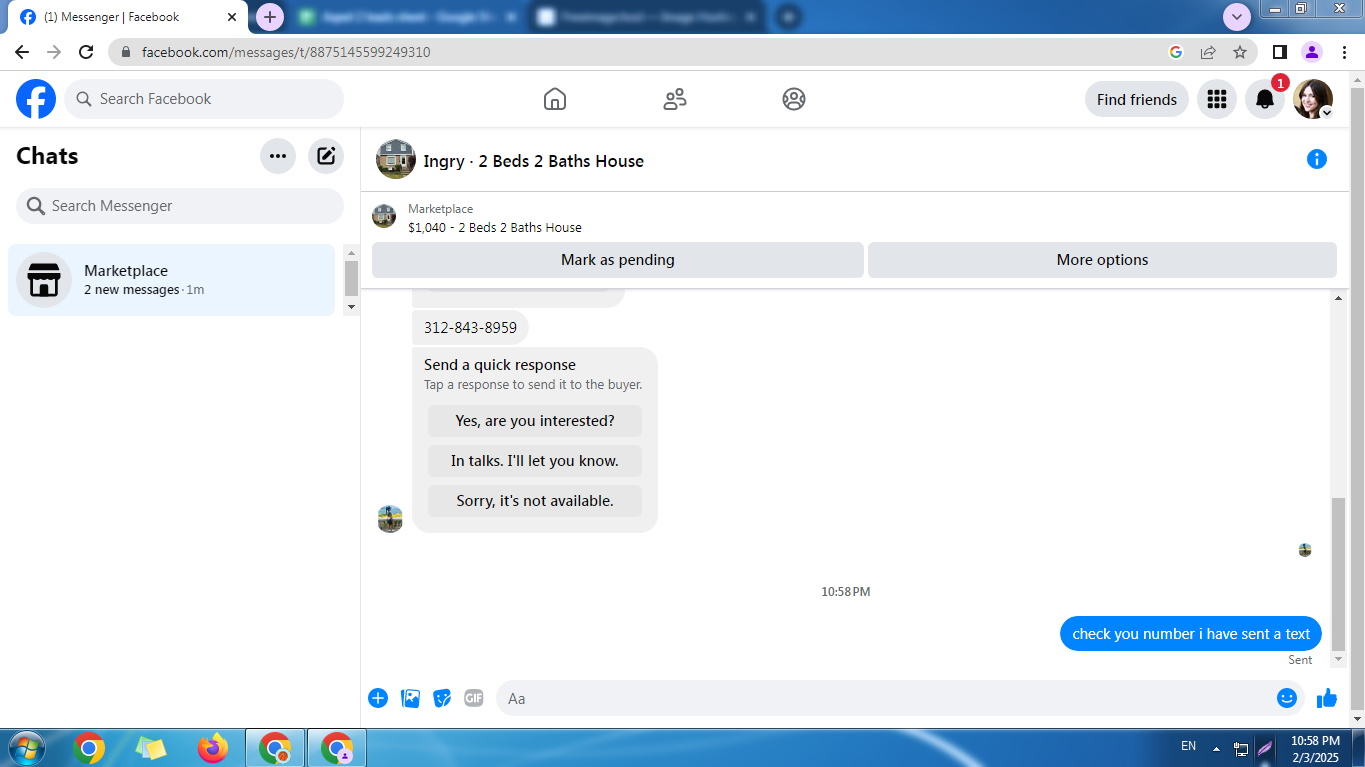
Task: Send a thumbs-up like
Action: pos(1327,698)
